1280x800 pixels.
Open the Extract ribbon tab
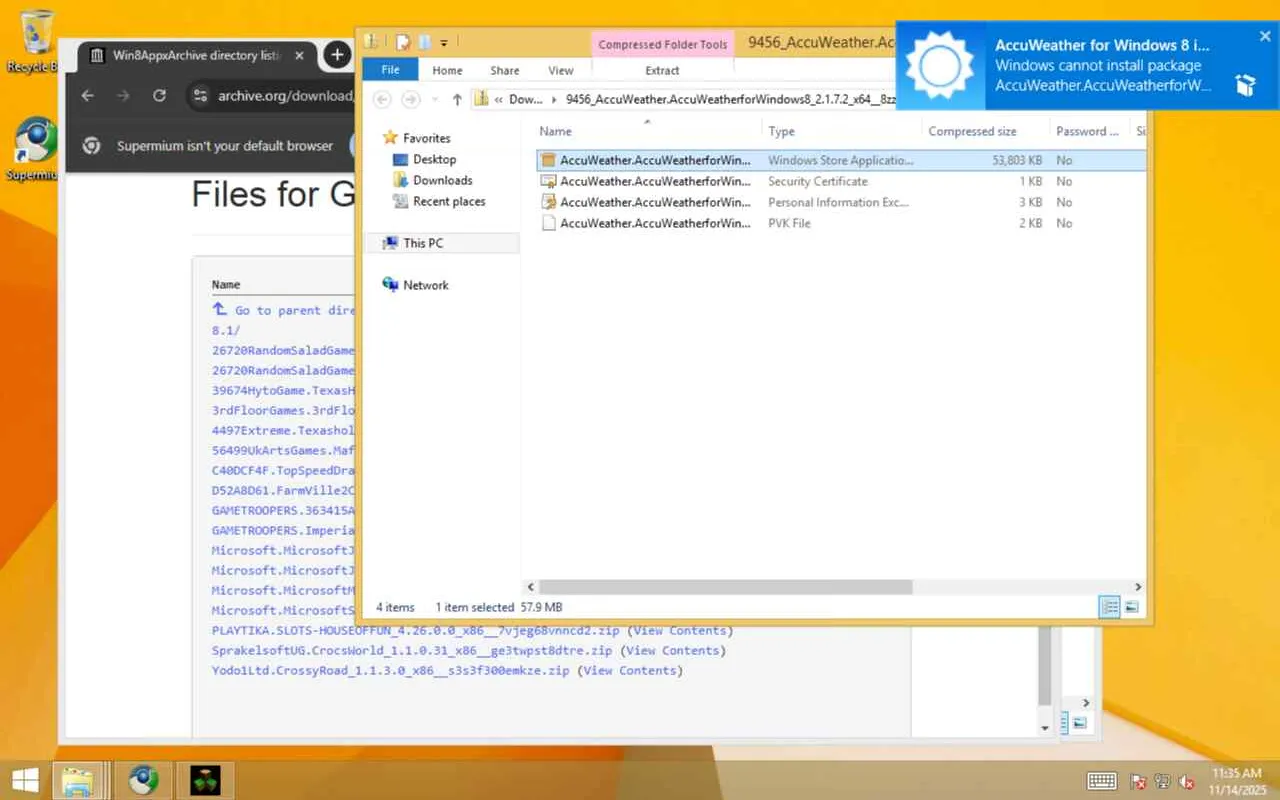pos(662,70)
